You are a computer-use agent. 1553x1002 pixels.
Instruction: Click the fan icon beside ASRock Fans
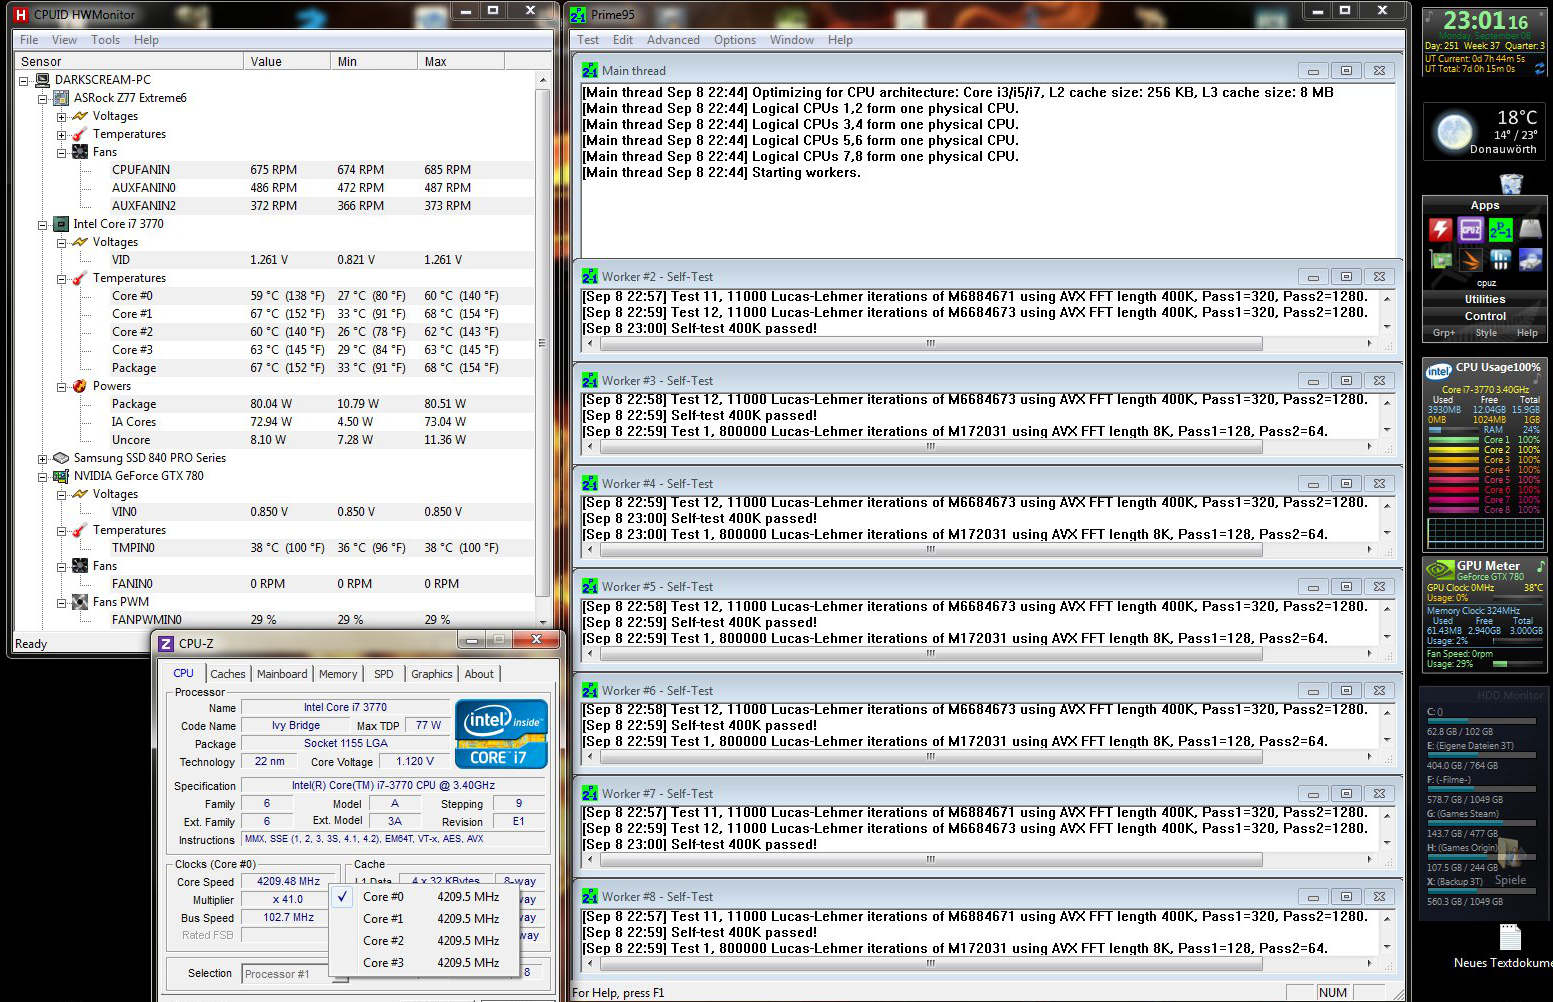pos(80,152)
